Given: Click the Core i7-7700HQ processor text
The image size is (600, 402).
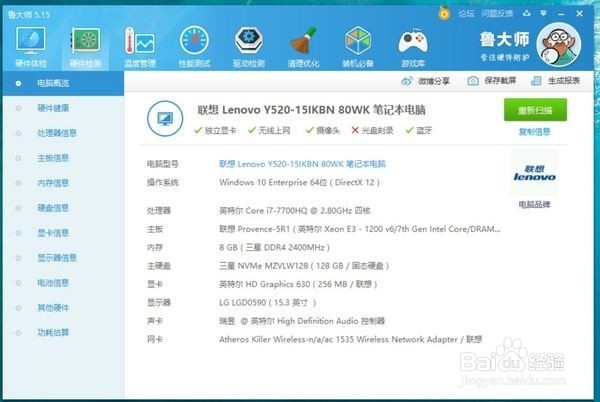Looking at the screenshot, I should coord(295,210).
